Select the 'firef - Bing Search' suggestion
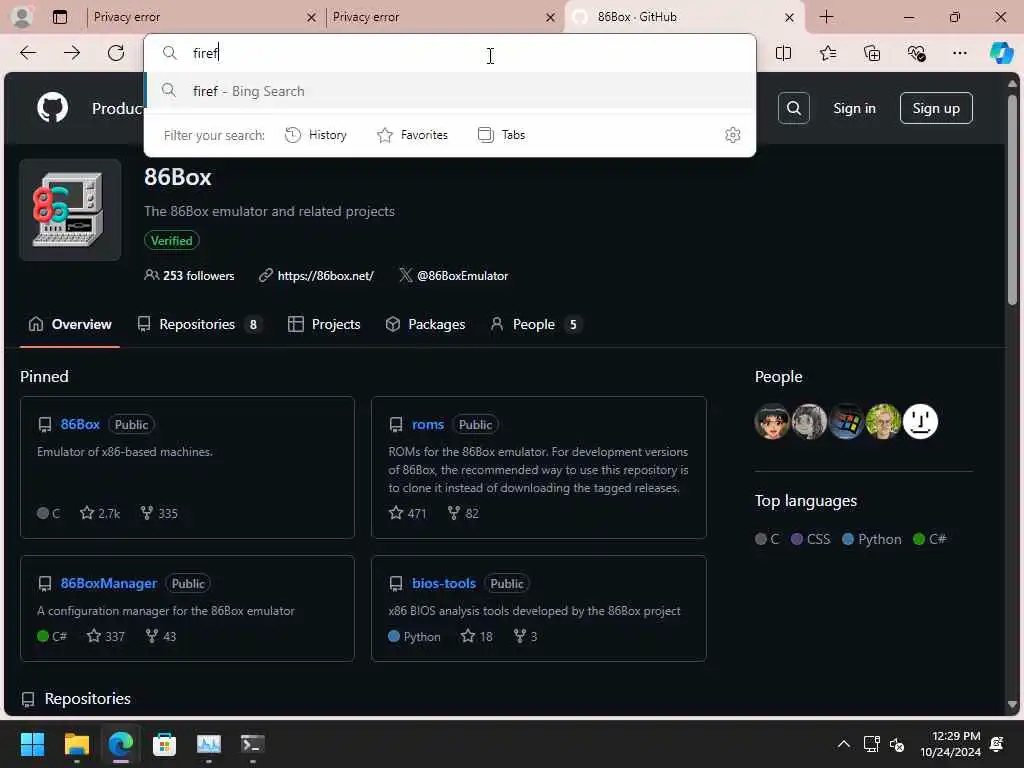 click(x=450, y=91)
